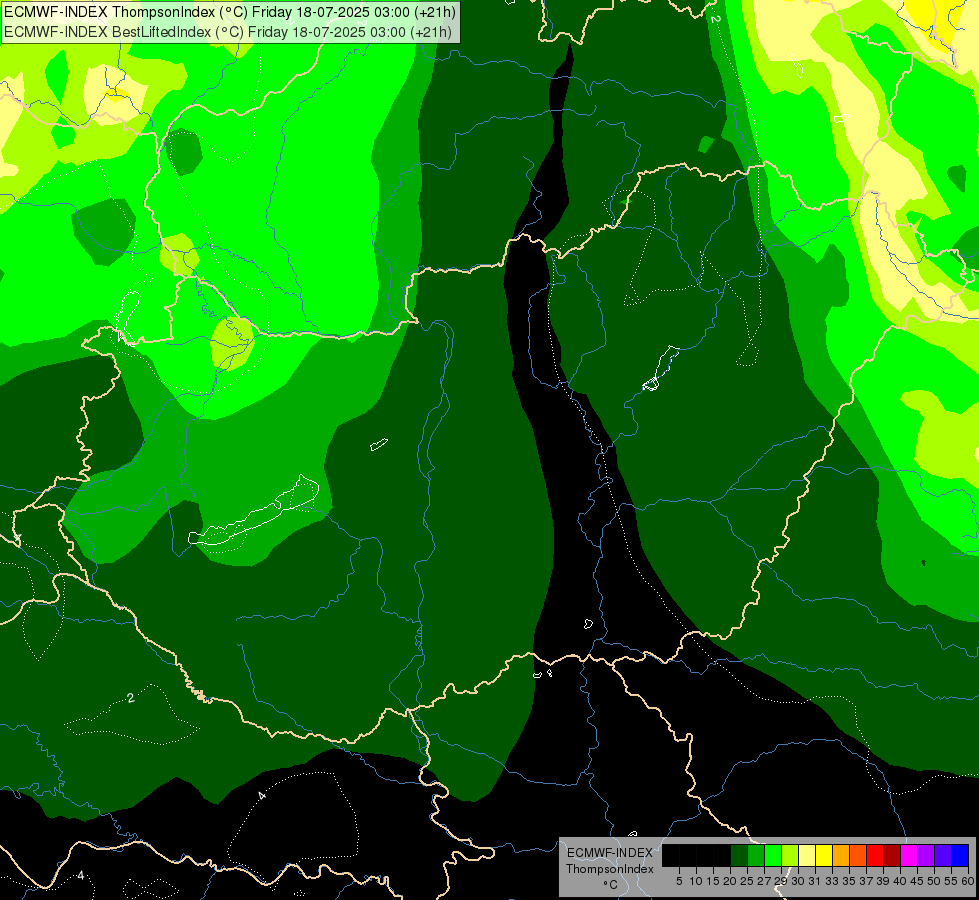This screenshot has height=900, width=979.
Task: Click the legend's ThompsonIndex label
Action: coord(610,869)
